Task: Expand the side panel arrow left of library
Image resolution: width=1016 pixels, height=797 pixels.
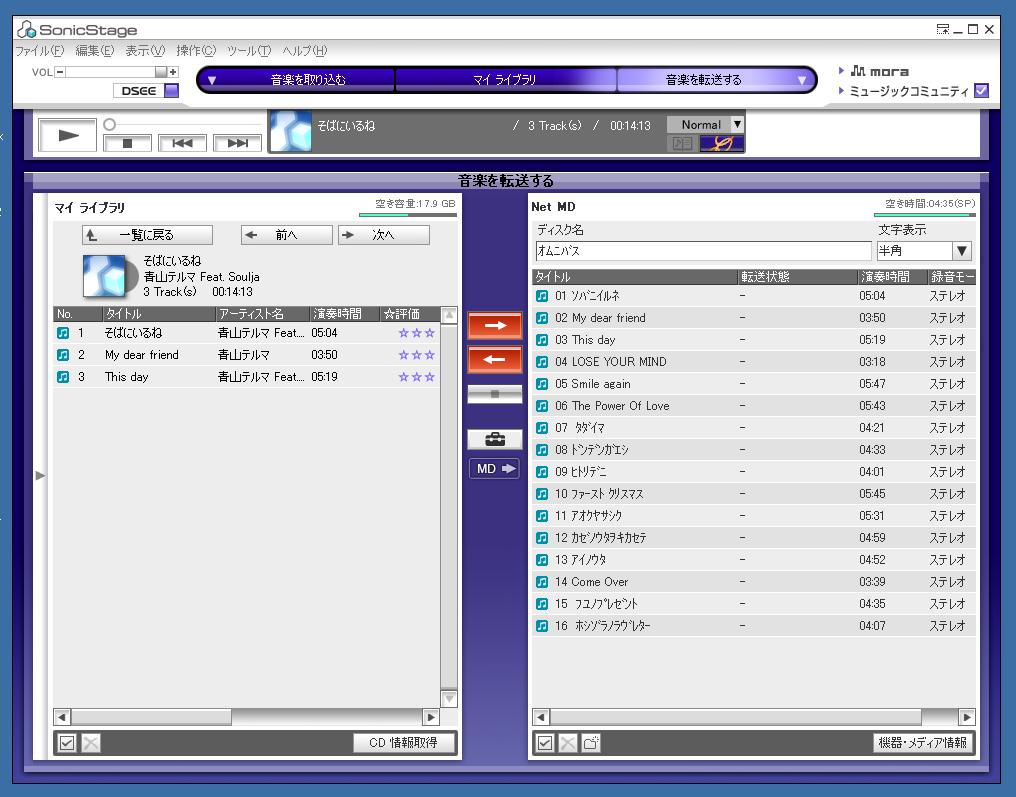Action: [40, 476]
